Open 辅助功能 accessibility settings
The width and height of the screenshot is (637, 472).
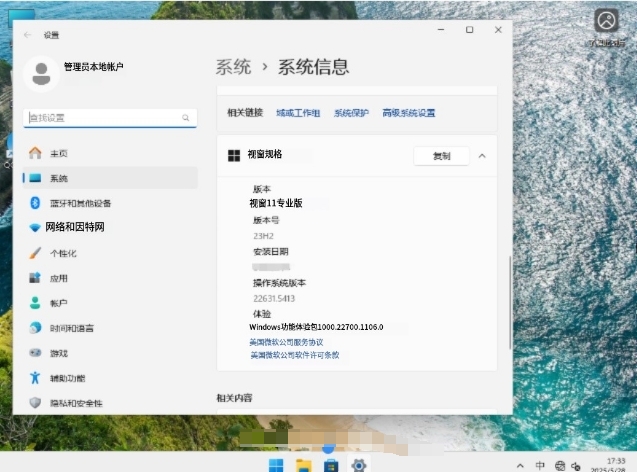coord(67,378)
